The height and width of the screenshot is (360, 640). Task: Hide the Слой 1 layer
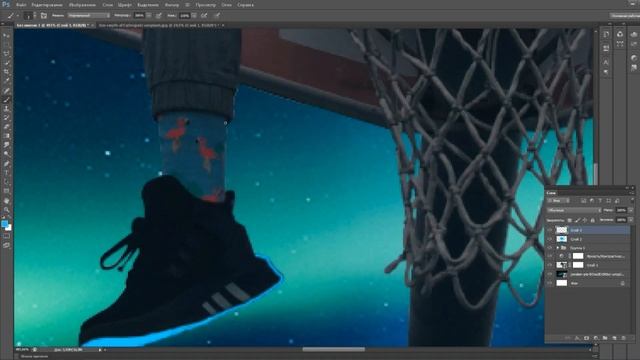point(550,265)
